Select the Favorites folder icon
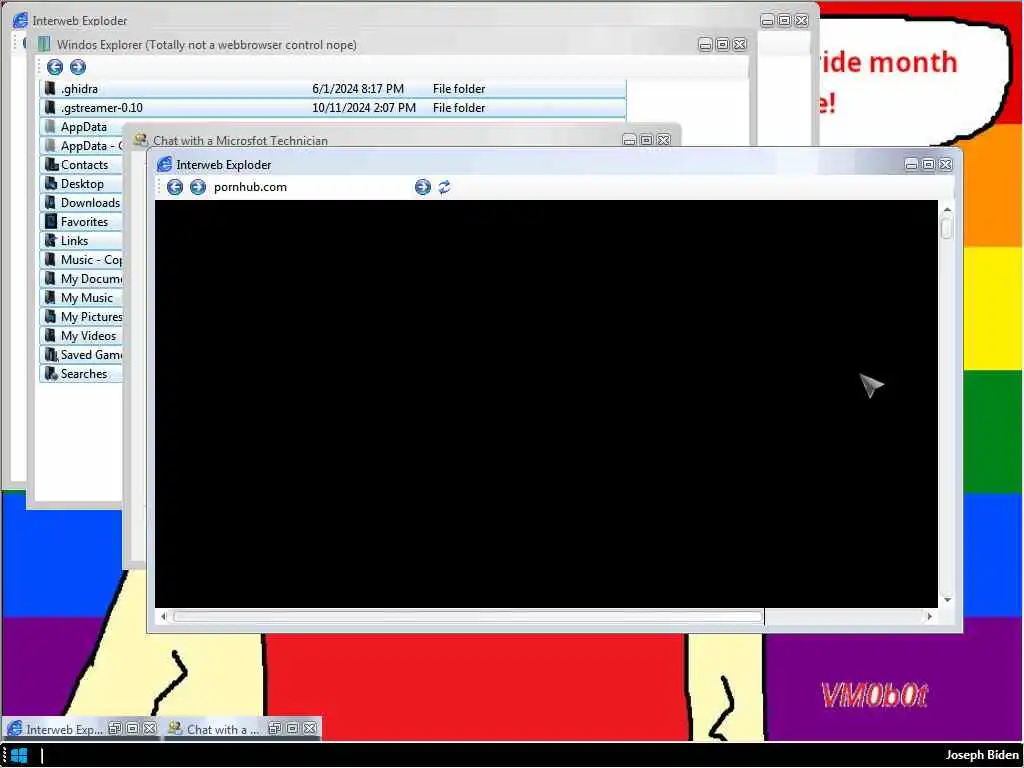 [x=50, y=221]
